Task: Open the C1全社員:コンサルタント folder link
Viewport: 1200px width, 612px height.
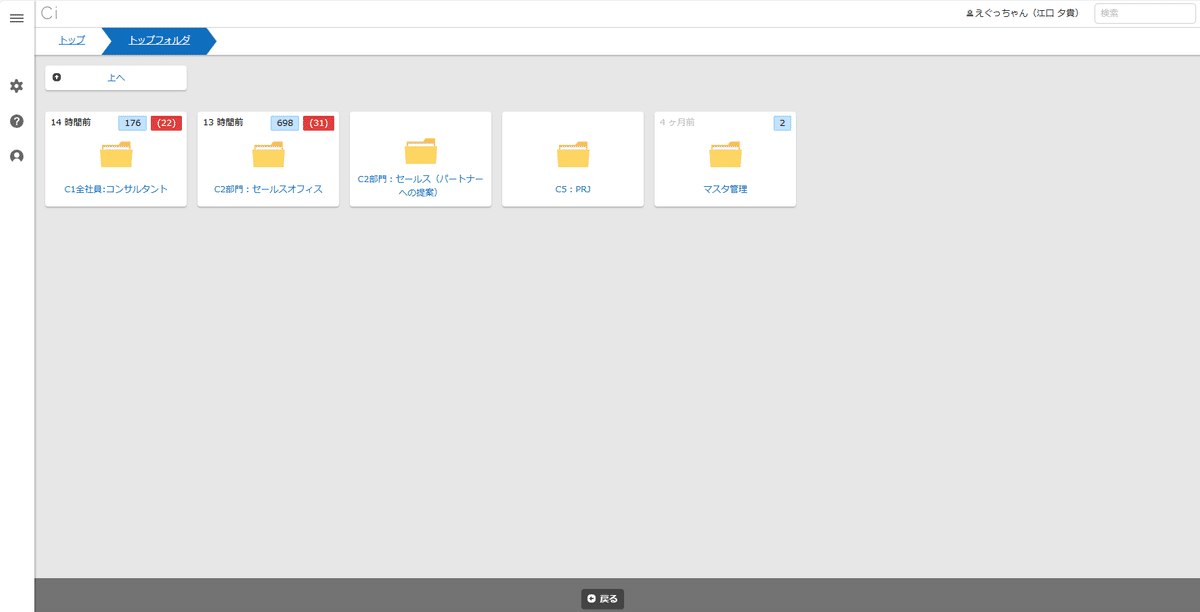Action: point(116,189)
